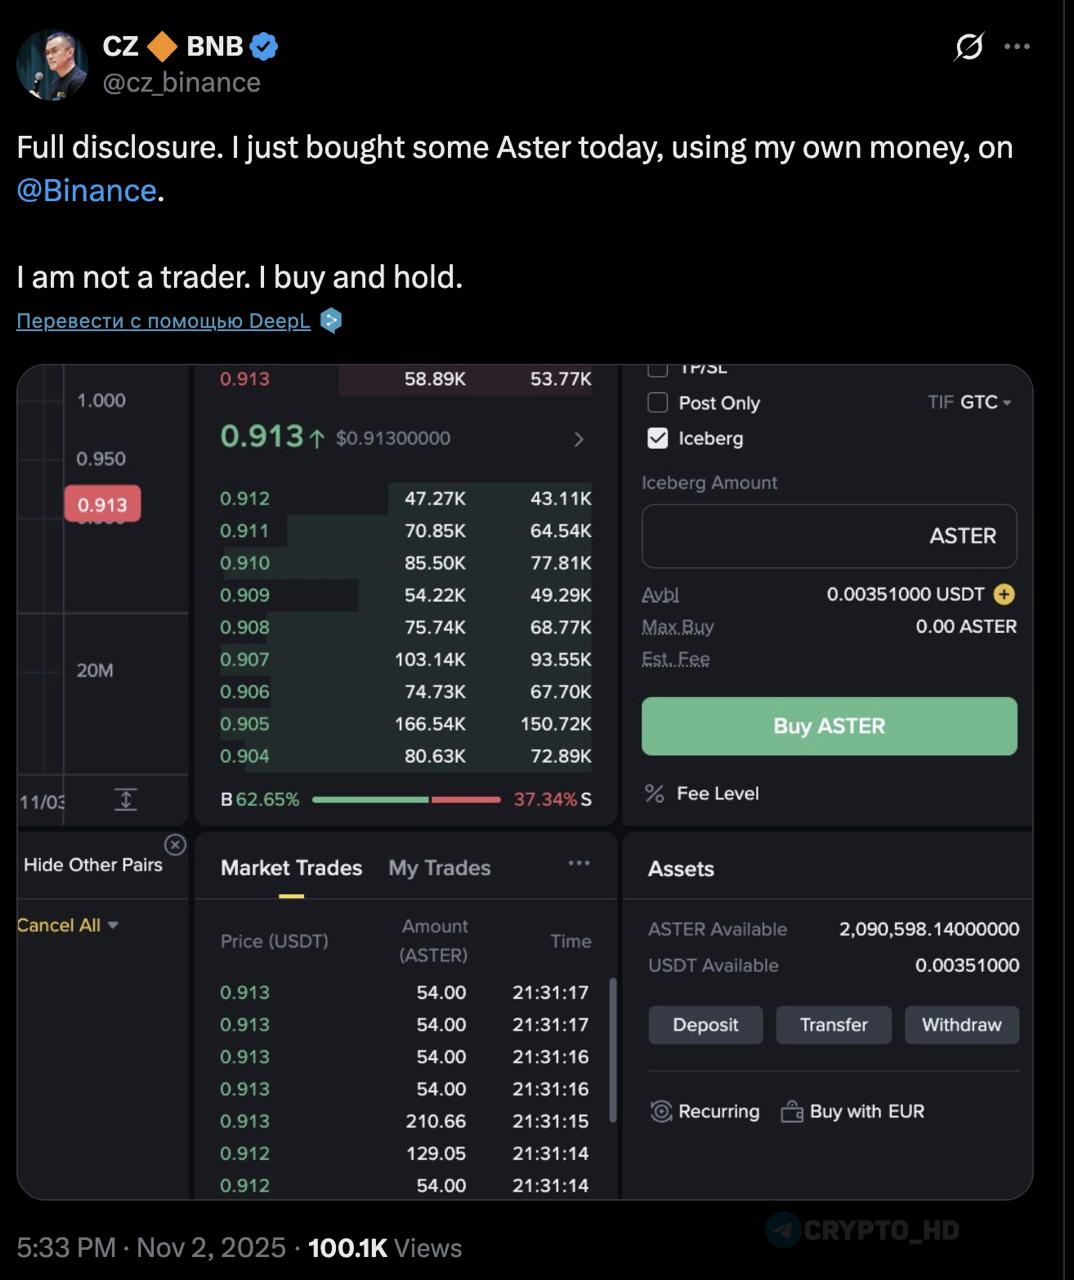Click the Grok icon on the tweet
The height and width of the screenshot is (1280, 1074).
(x=969, y=46)
